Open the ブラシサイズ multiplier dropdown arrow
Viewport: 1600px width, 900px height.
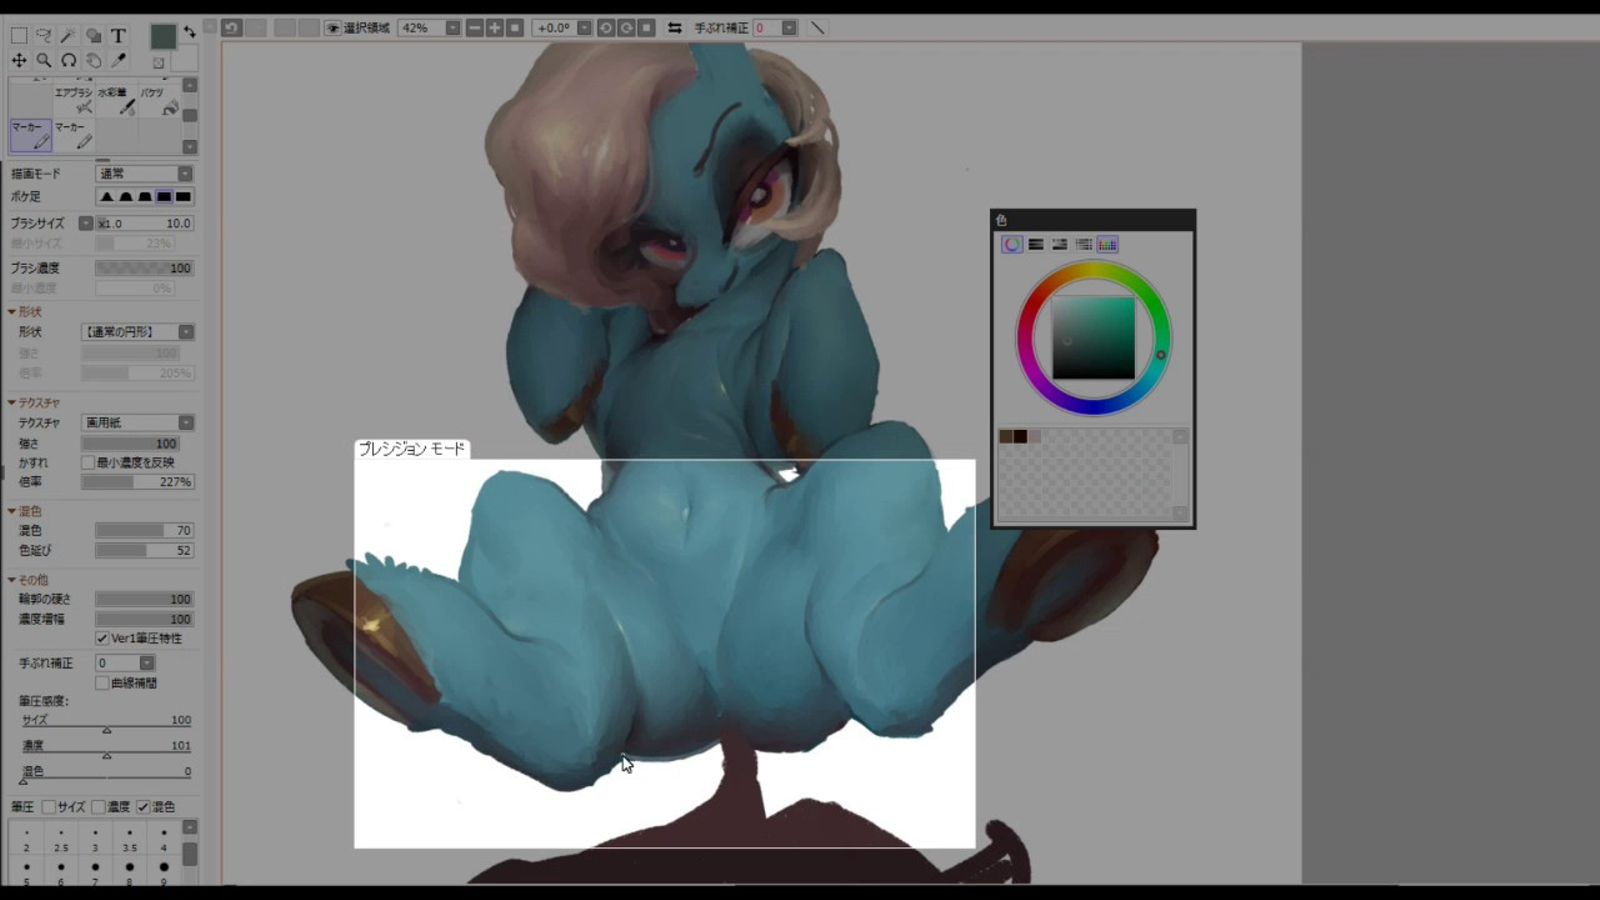click(x=86, y=223)
